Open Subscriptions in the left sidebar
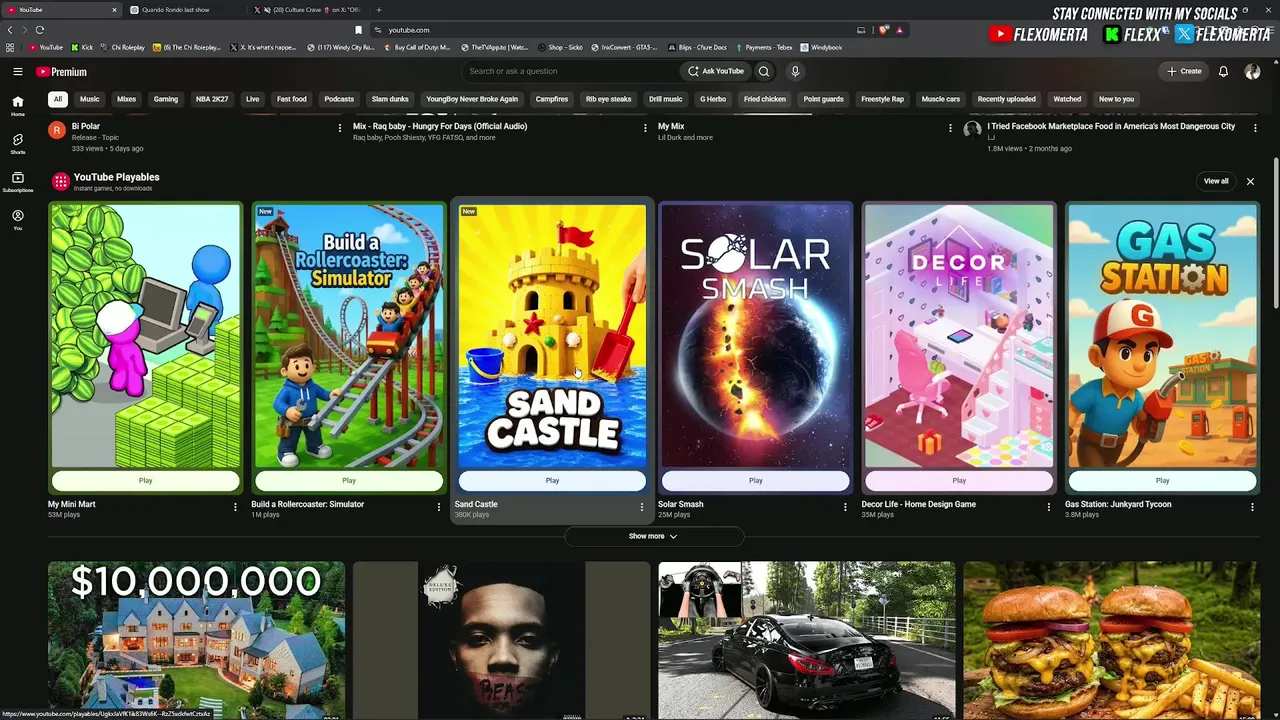The height and width of the screenshot is (720, 1280). [x=17, y=182]
